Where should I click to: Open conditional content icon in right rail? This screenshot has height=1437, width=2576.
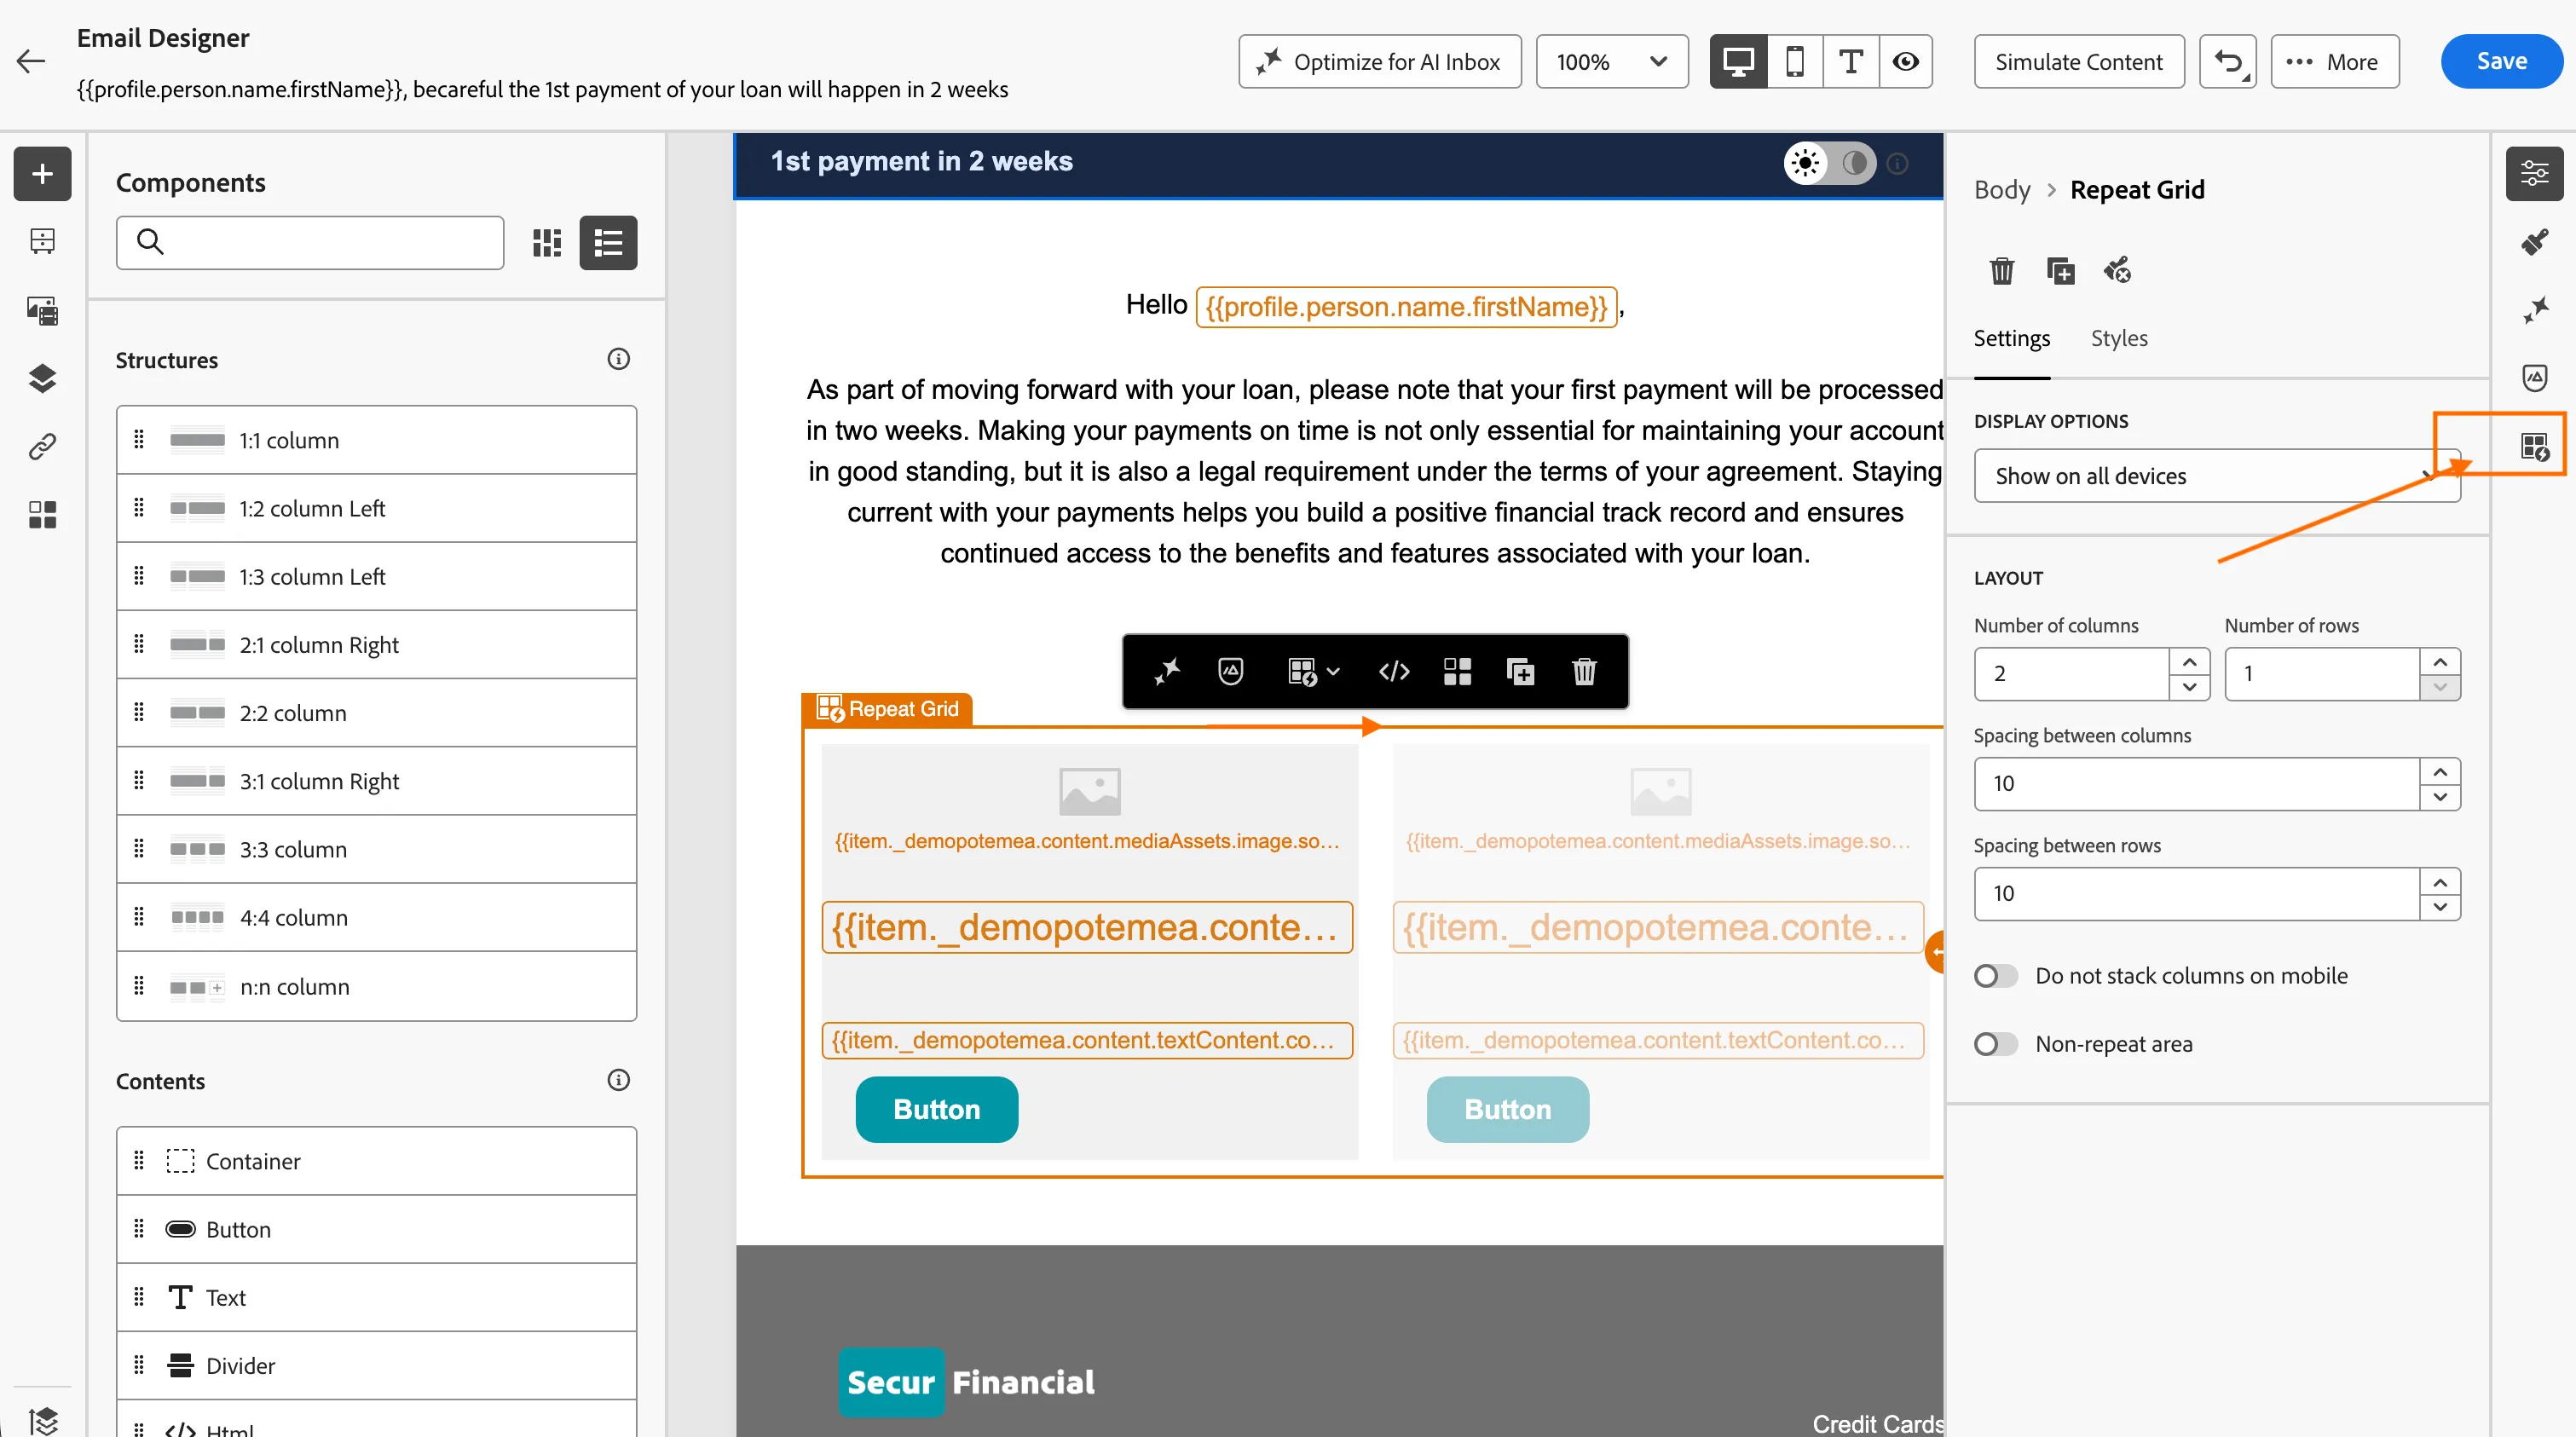click(2534, 378)
